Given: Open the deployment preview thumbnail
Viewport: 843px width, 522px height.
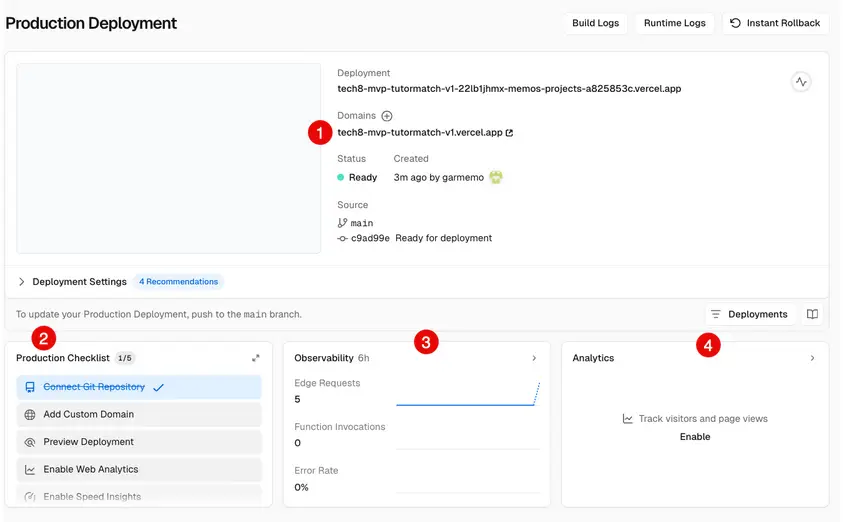Looking at the screenshot, I should 168,158.
